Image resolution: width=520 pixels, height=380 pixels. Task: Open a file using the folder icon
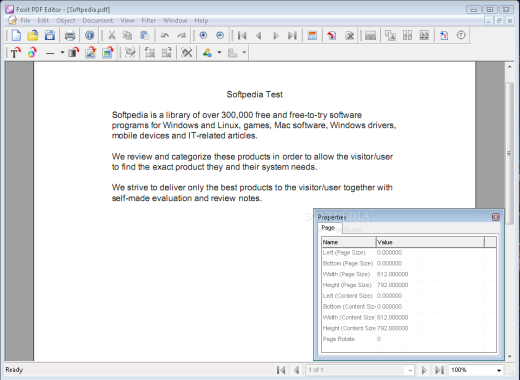click(33, 35)
